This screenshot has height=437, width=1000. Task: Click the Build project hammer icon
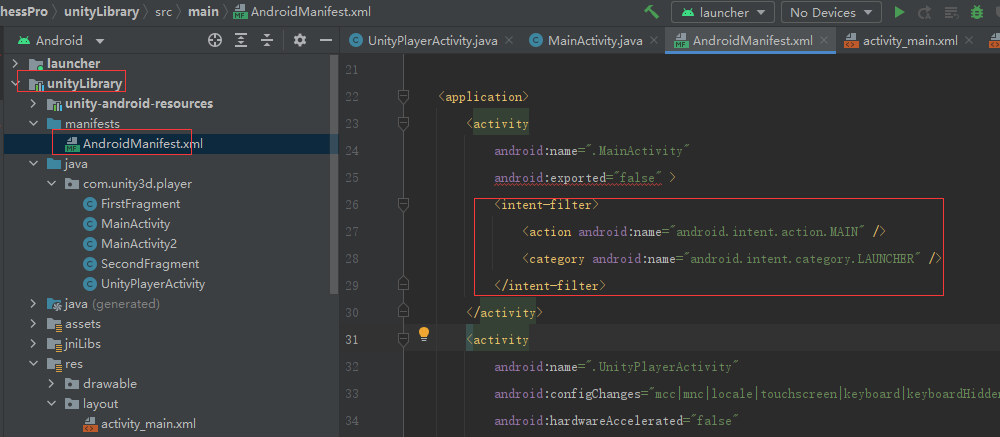(651, 12)
